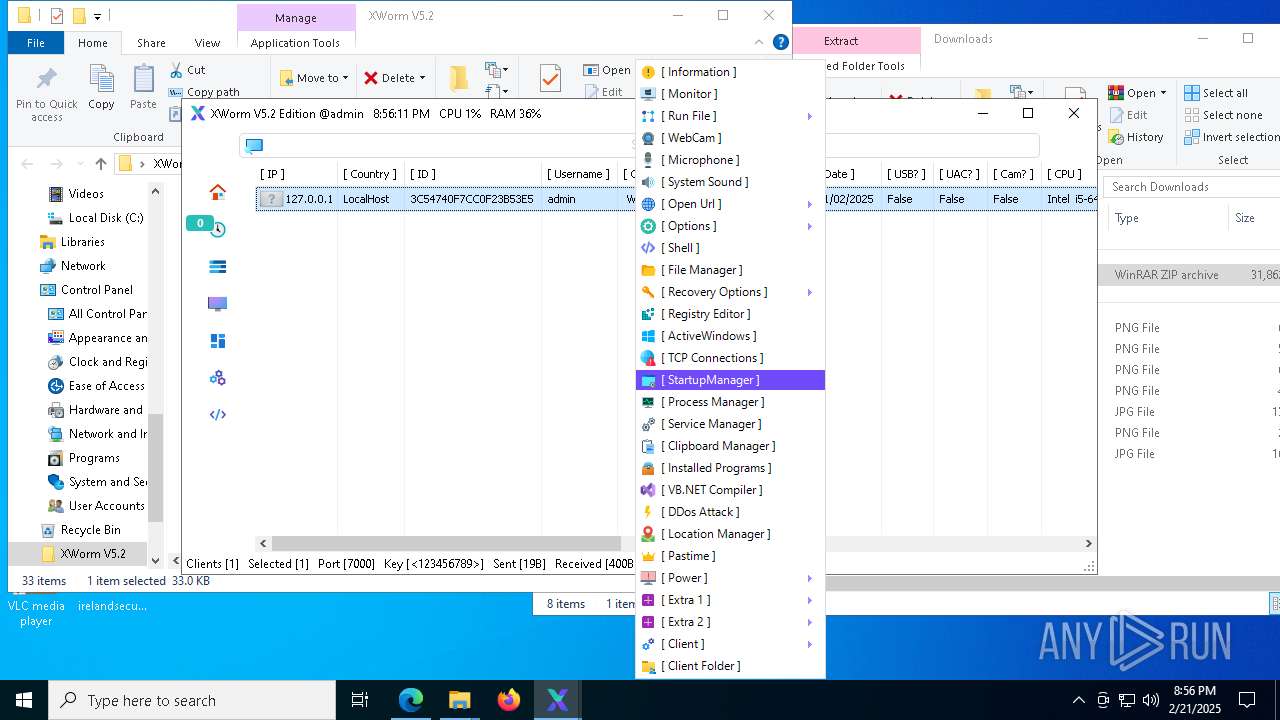Open the XWorm history clock sidebar icon
The image size is (1280, 720).
click(217, 229)
